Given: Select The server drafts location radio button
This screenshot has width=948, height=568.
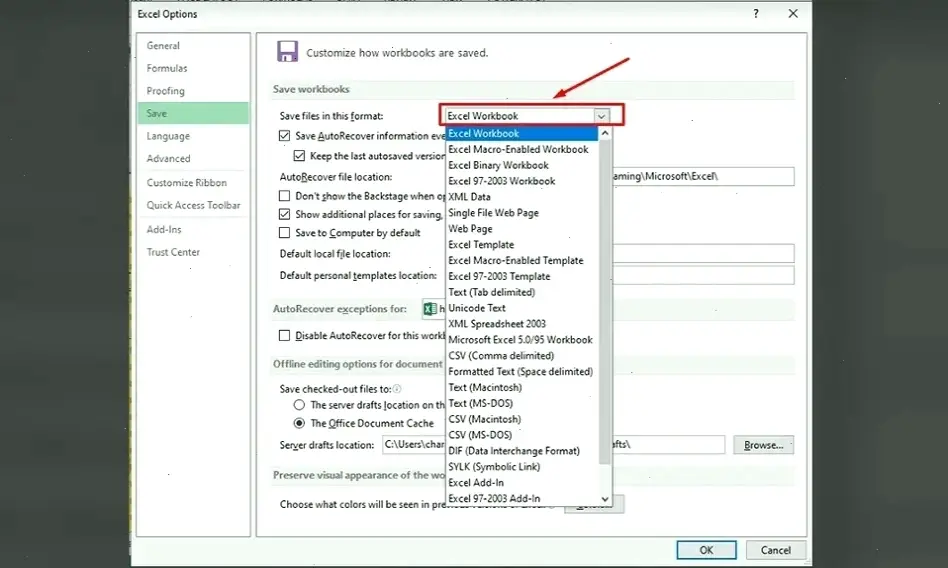Looking at the screenshot, I should [299, 405].
